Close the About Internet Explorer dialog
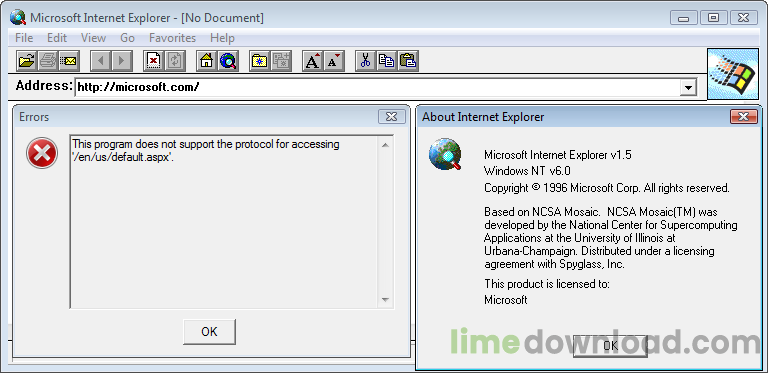 click(744, 117)
